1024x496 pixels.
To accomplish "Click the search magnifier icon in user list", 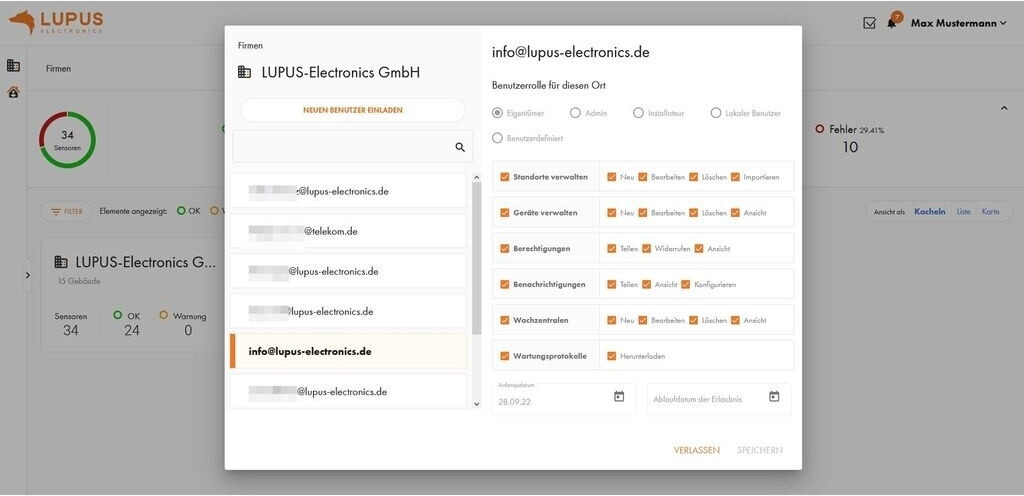I will [460, 147].
